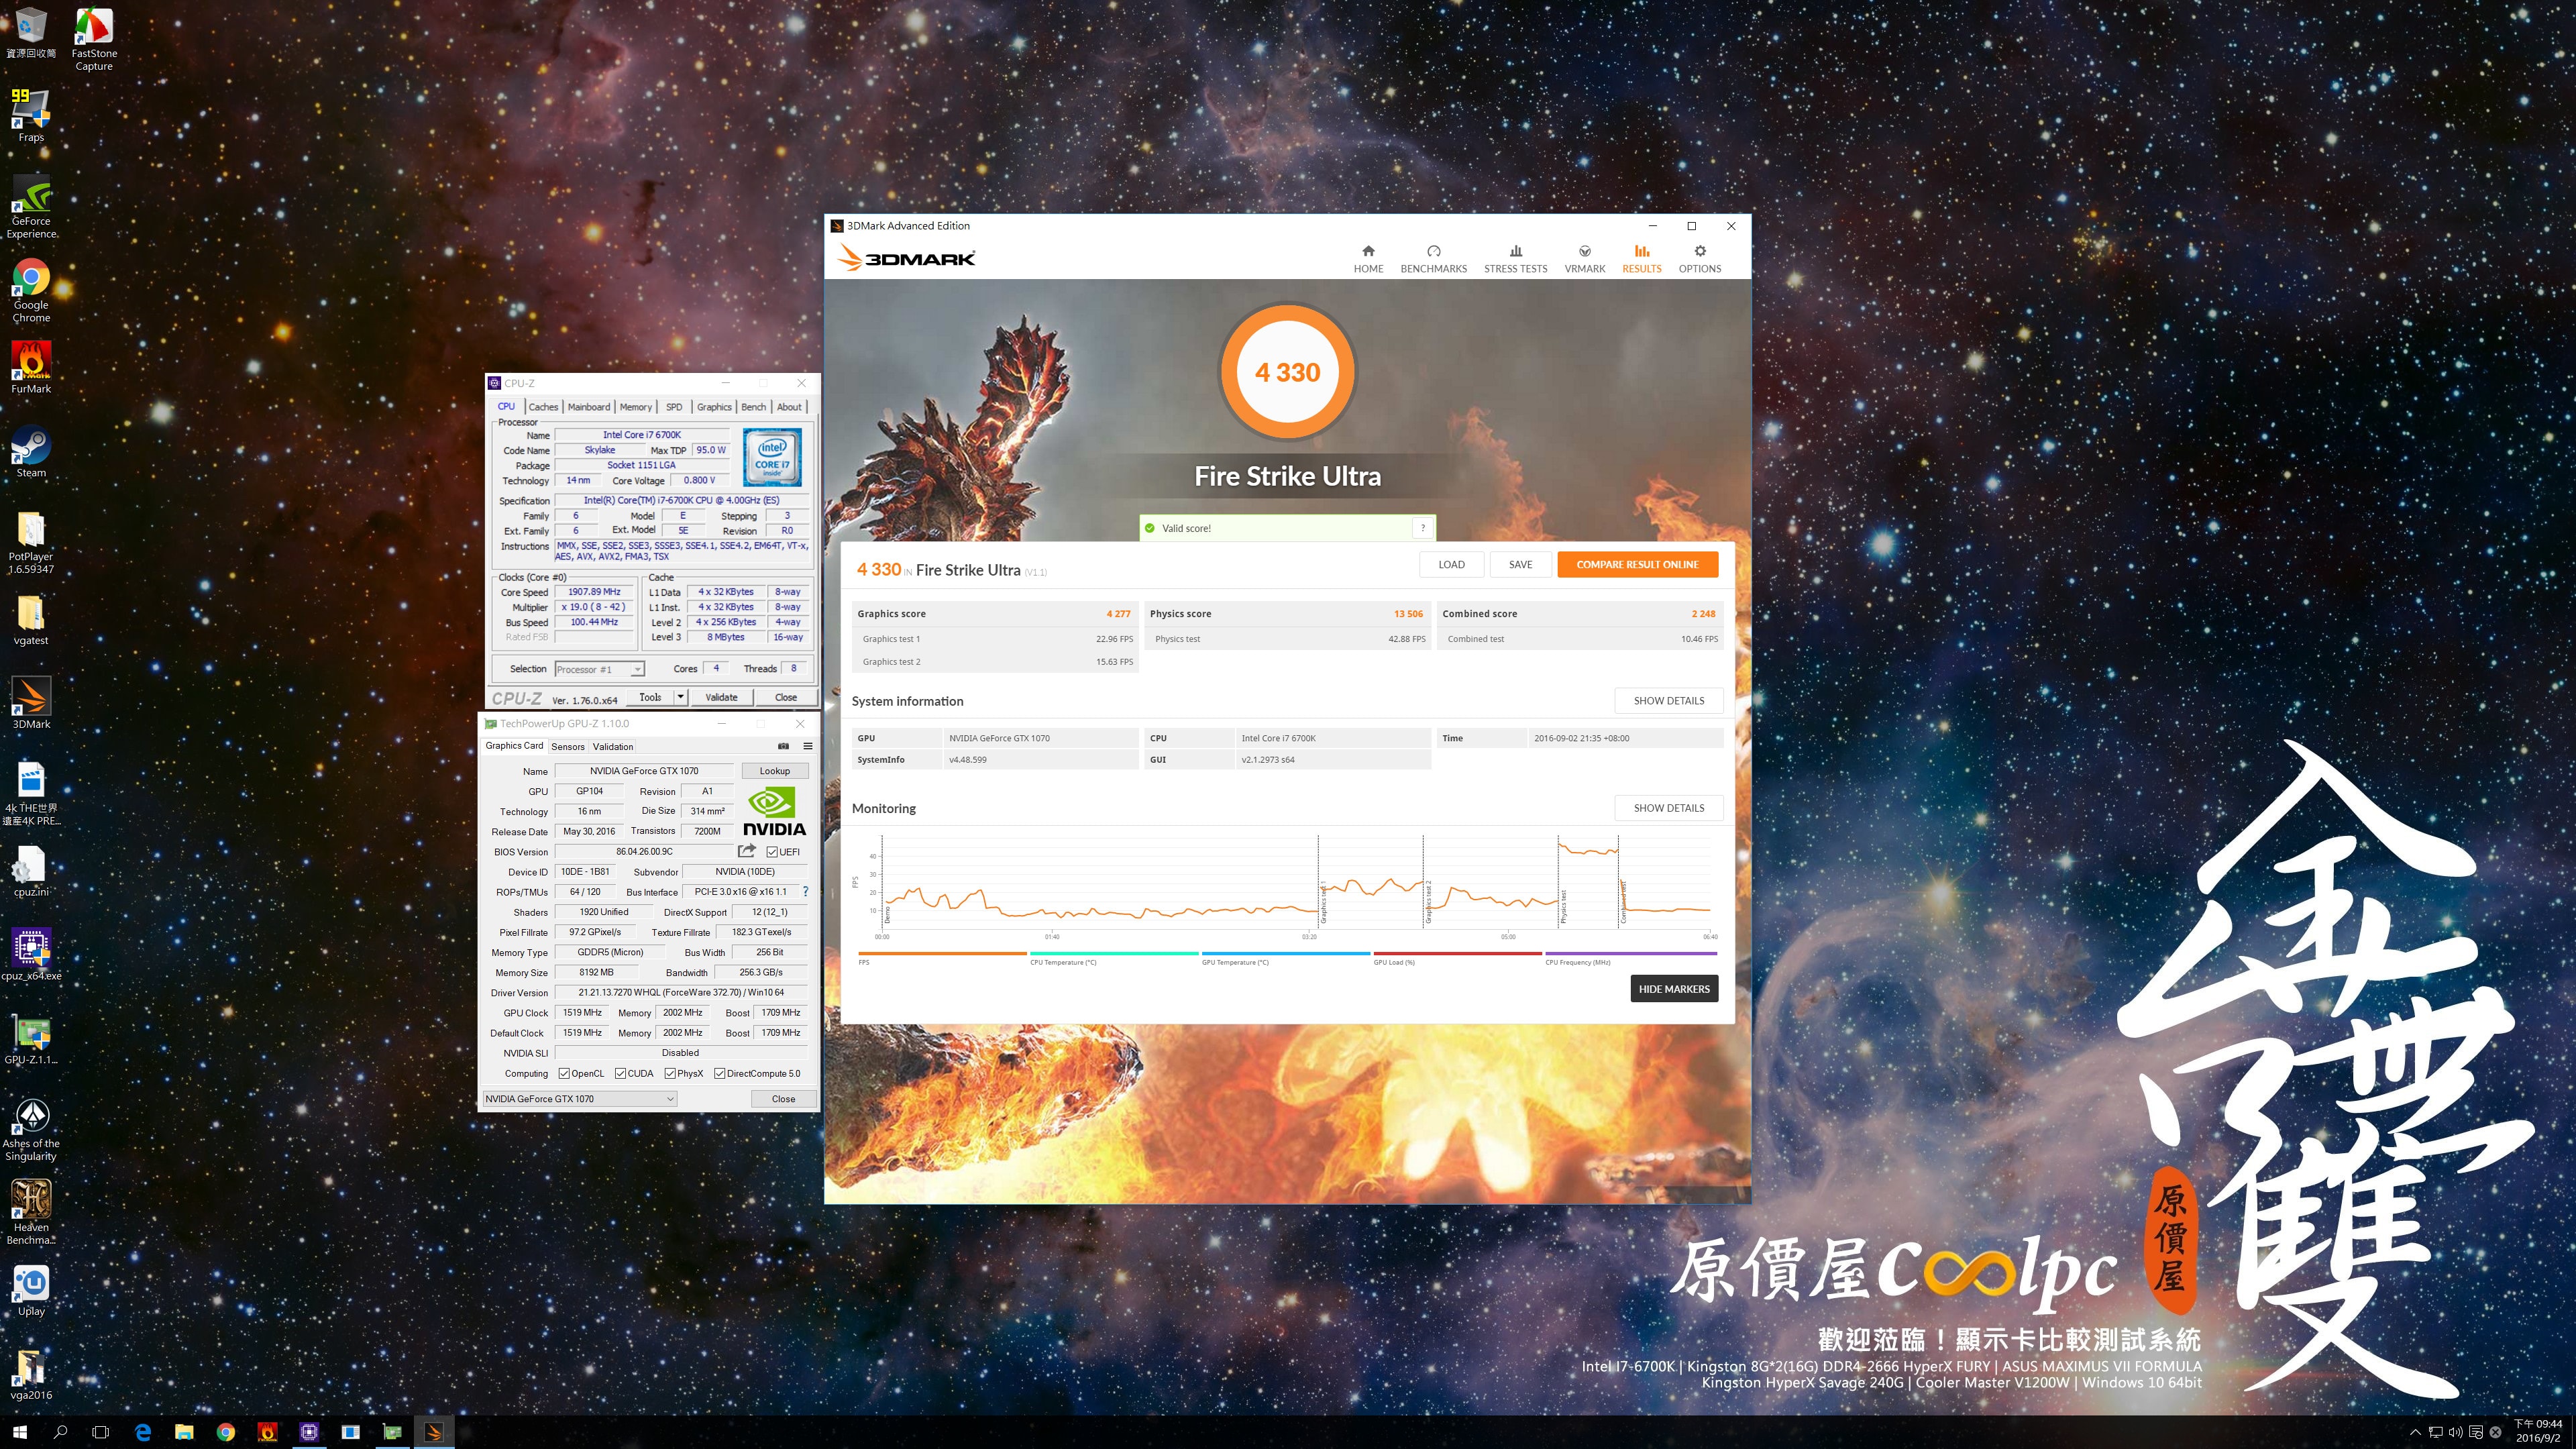Go to STRESS TESTS in 3DMark
The image size is (2576, 1449).
click(1515, 258)
